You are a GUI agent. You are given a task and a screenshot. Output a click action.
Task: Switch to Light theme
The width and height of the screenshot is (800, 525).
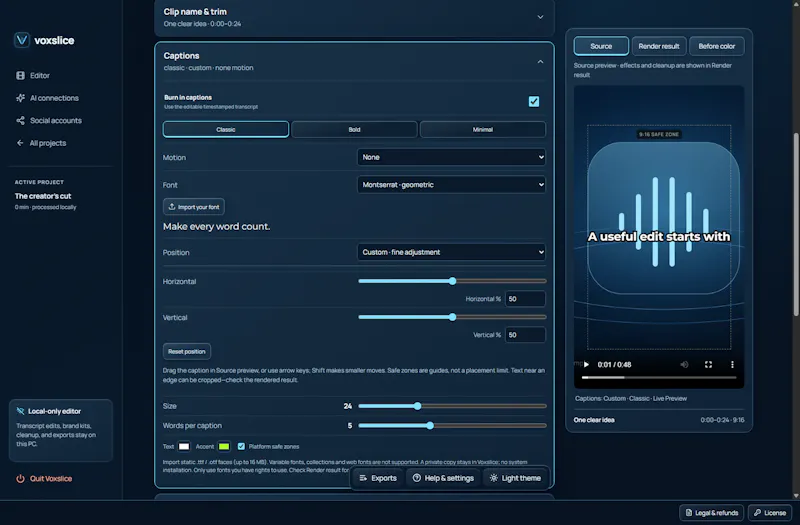tap(515, 478)
